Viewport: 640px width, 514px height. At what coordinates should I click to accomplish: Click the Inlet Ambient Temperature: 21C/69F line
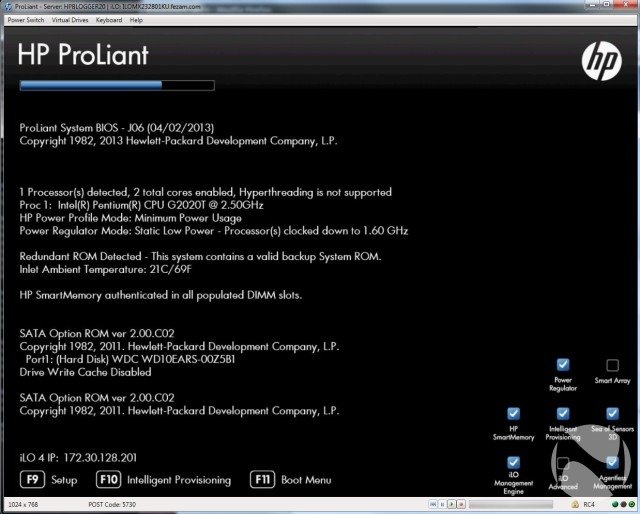(x=105, y=269)
